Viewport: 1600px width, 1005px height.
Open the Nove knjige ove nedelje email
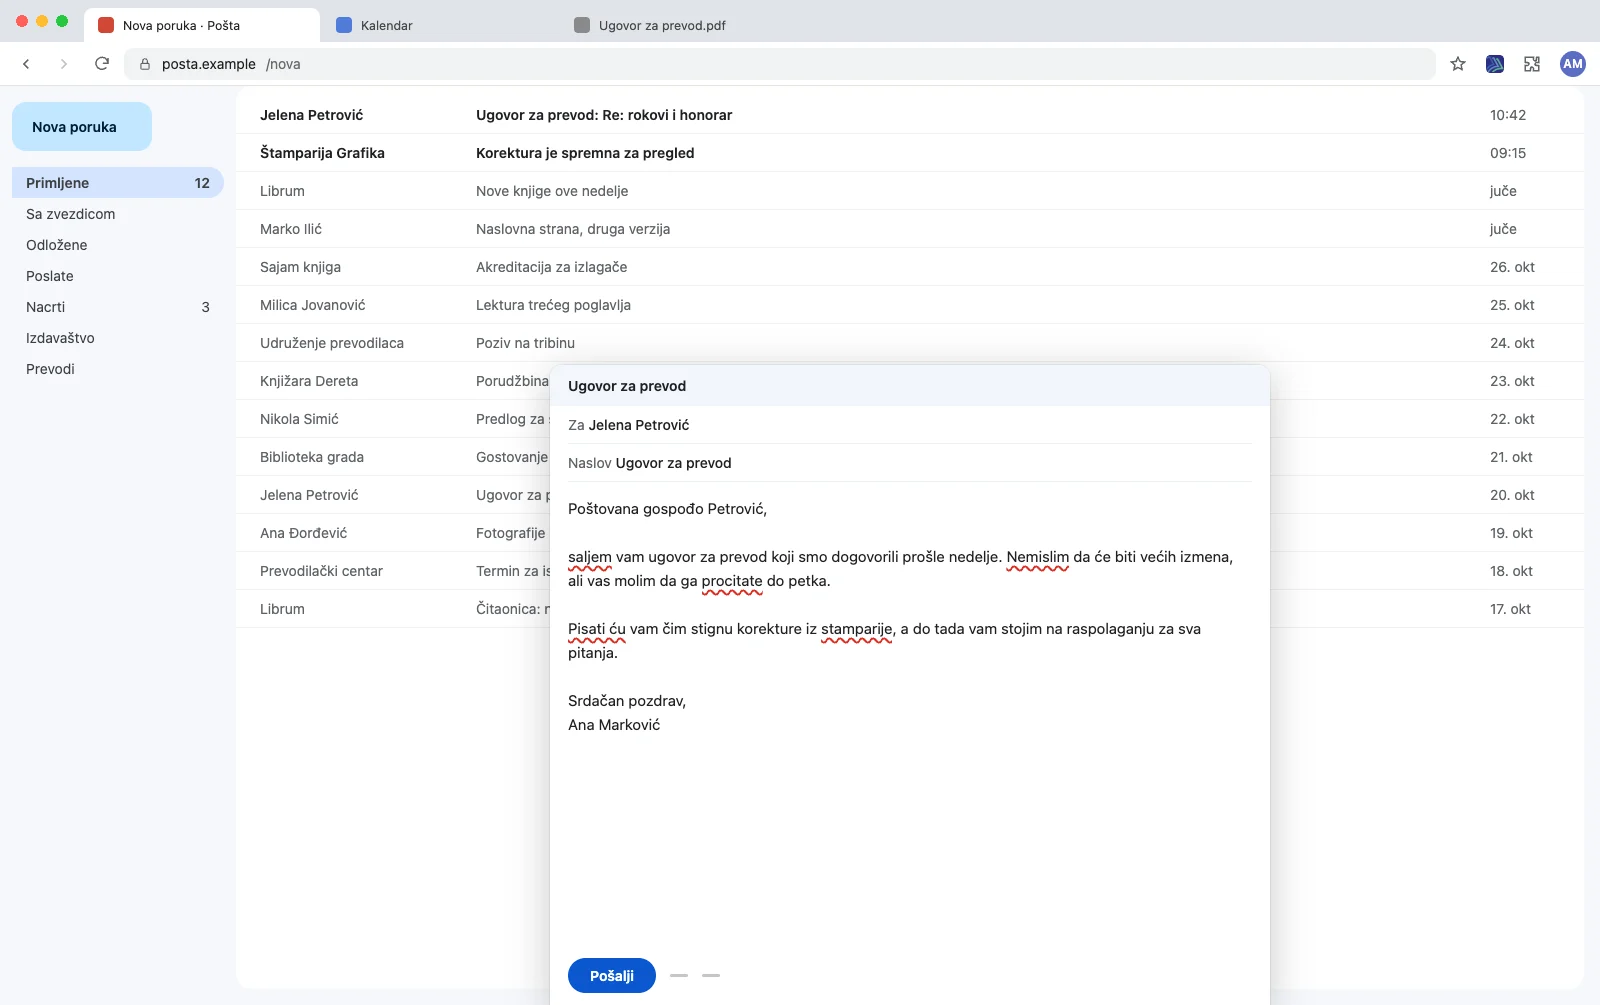[910, 191]
